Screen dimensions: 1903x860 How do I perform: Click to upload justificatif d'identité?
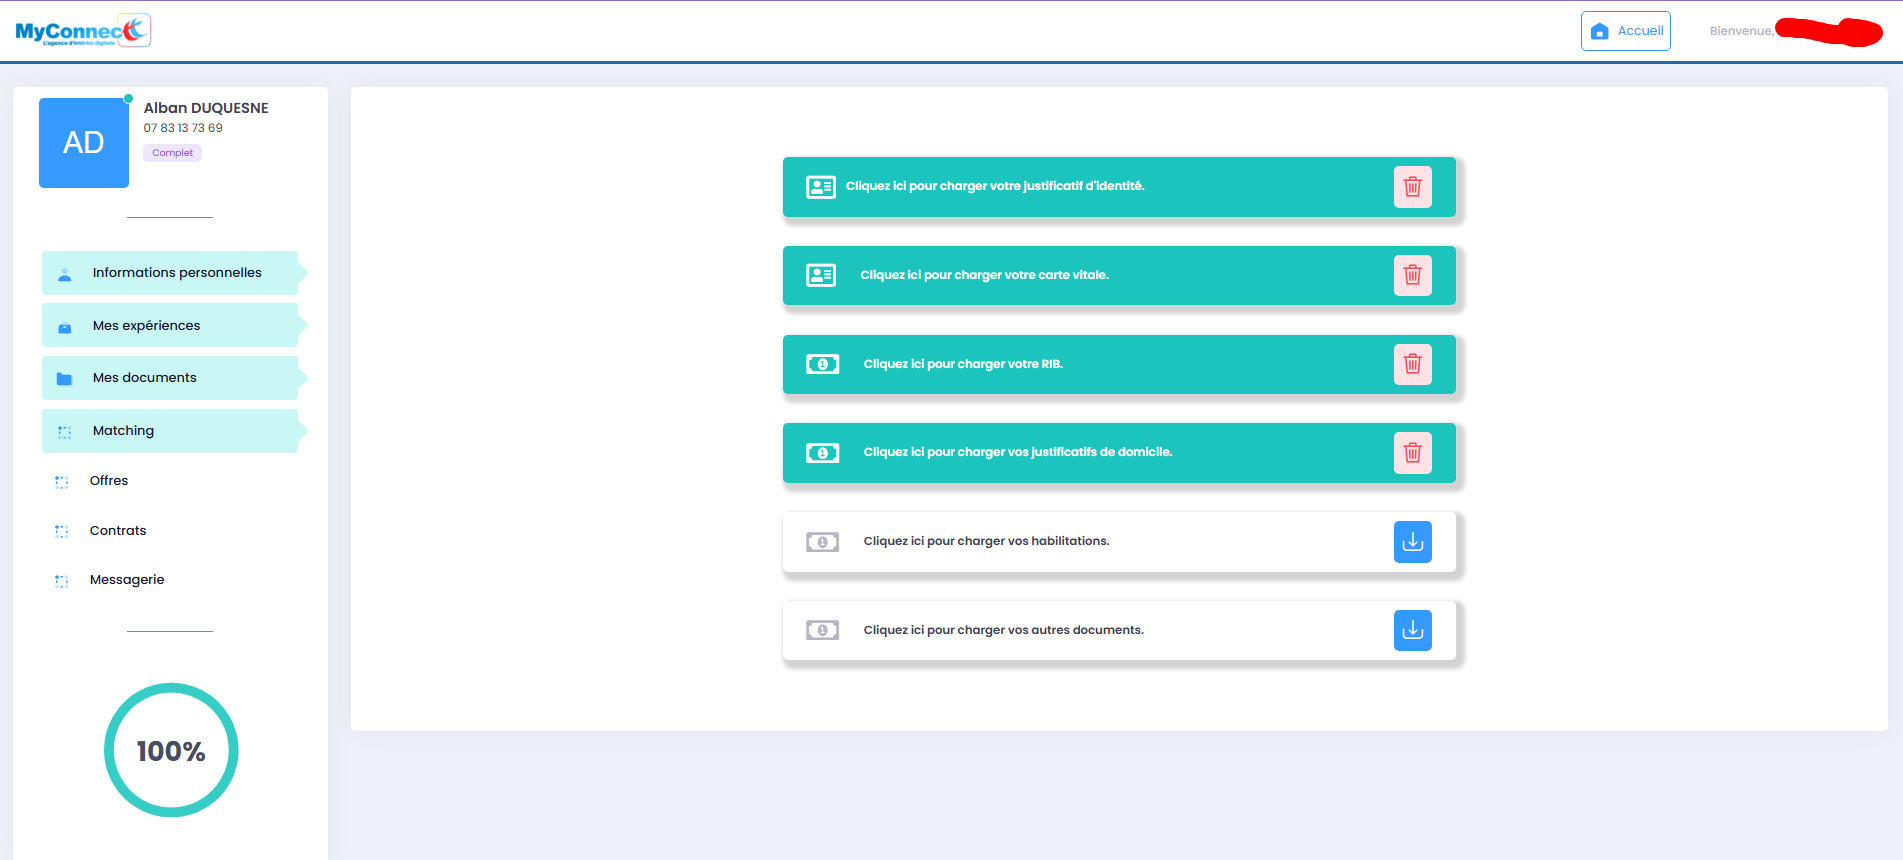994,186
